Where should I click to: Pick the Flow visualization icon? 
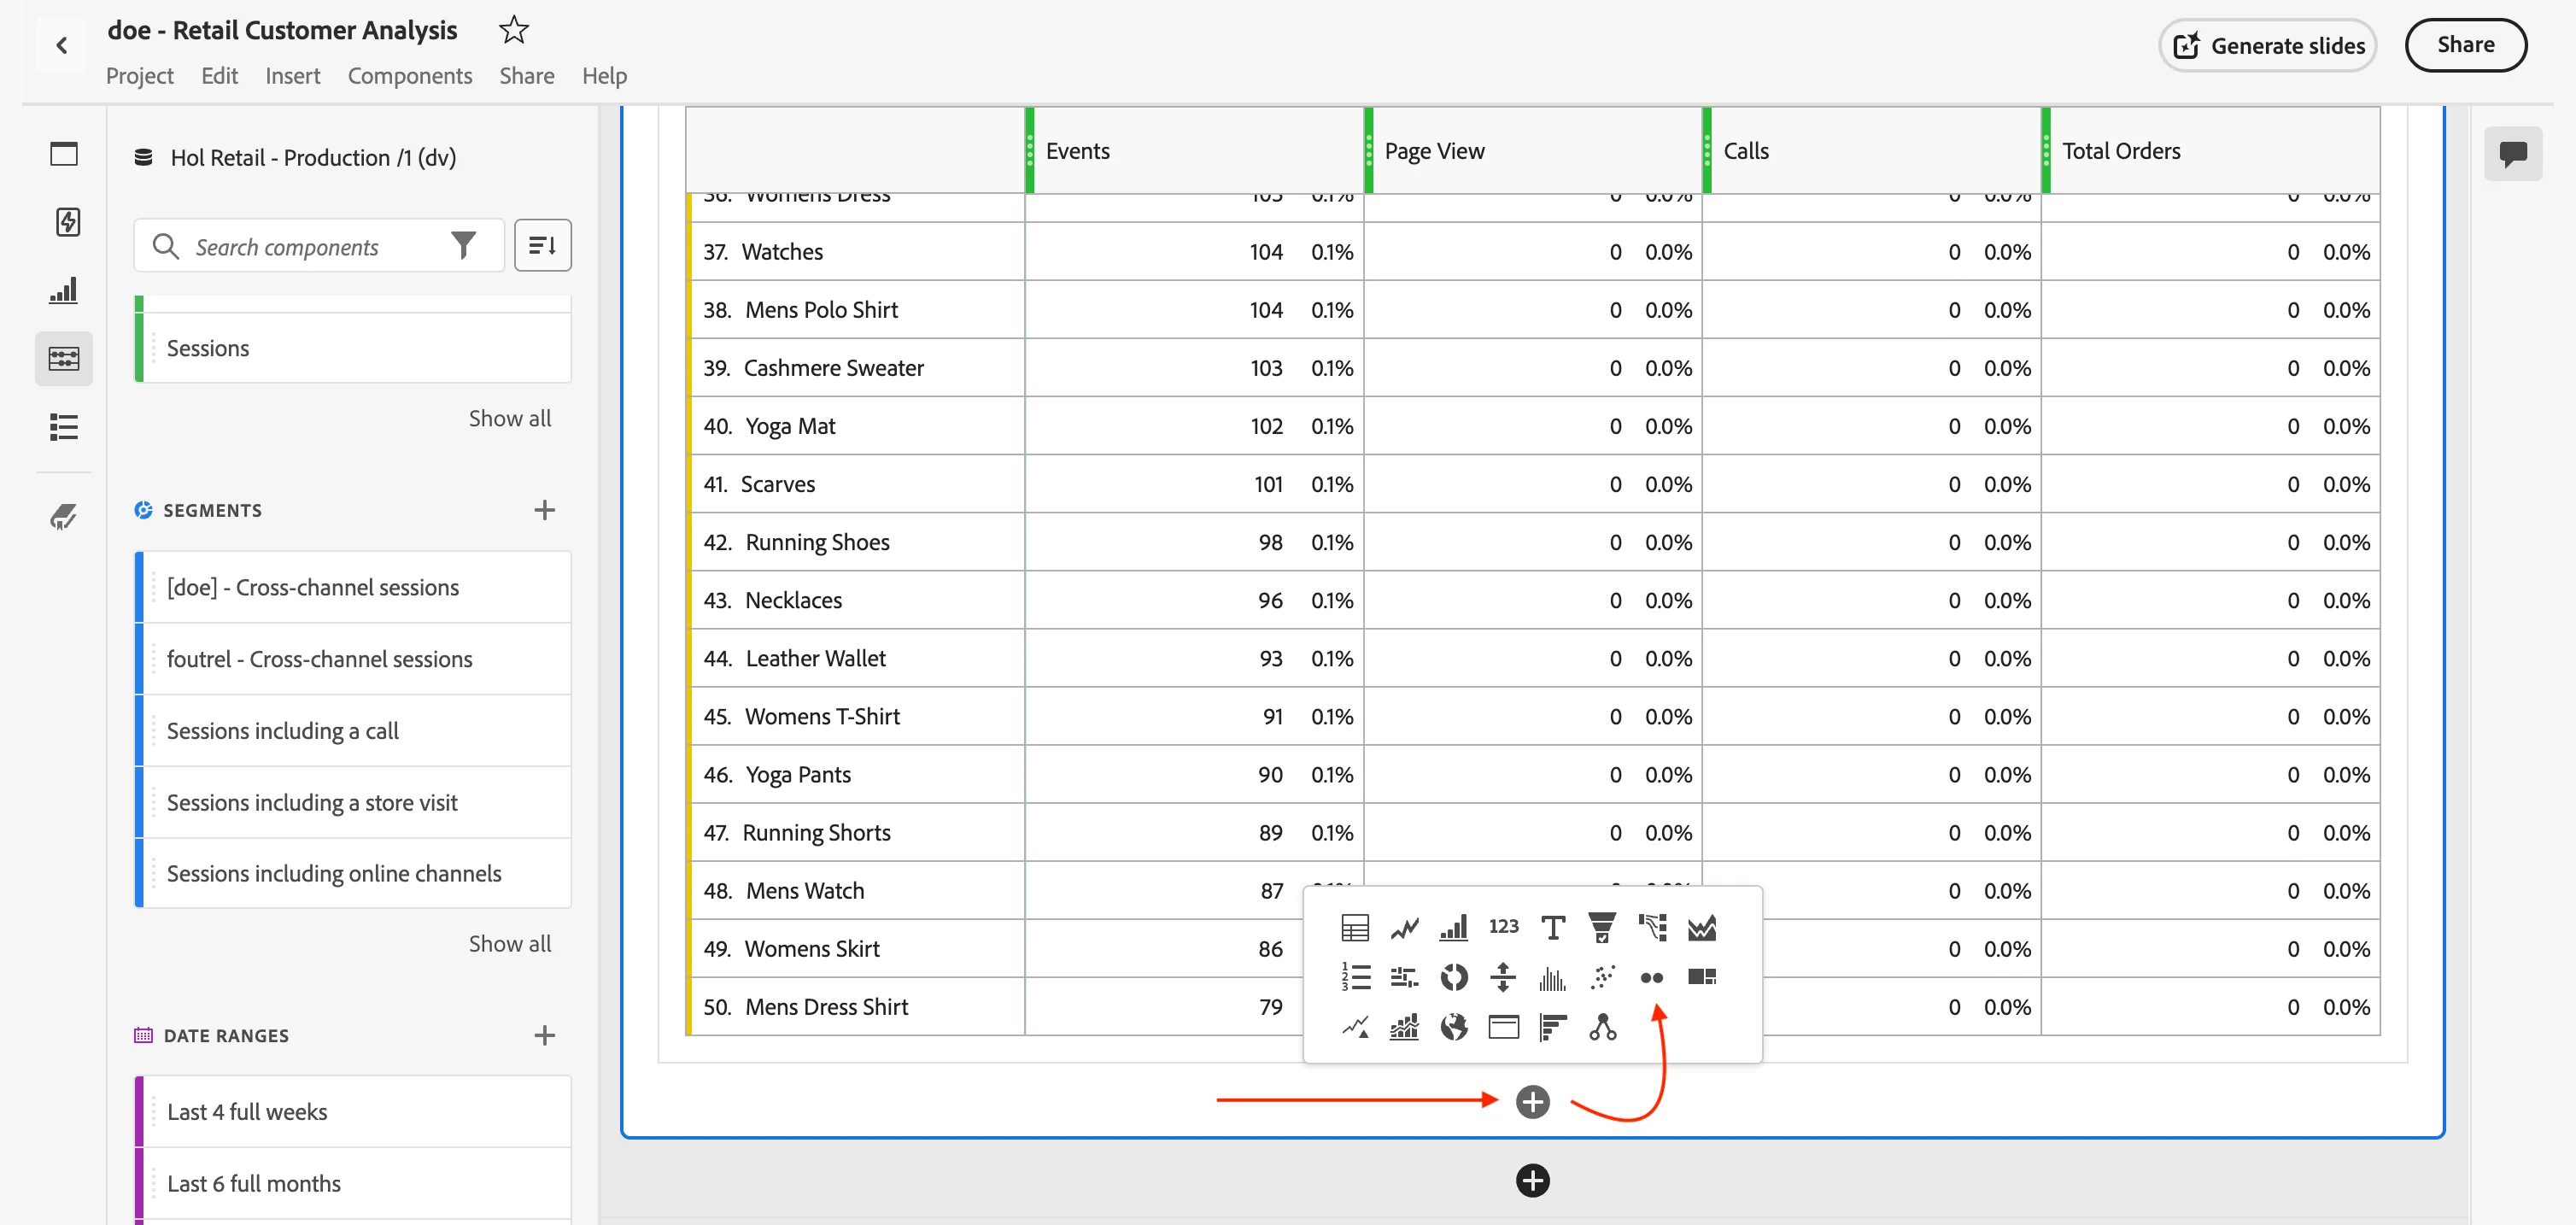1652,928
